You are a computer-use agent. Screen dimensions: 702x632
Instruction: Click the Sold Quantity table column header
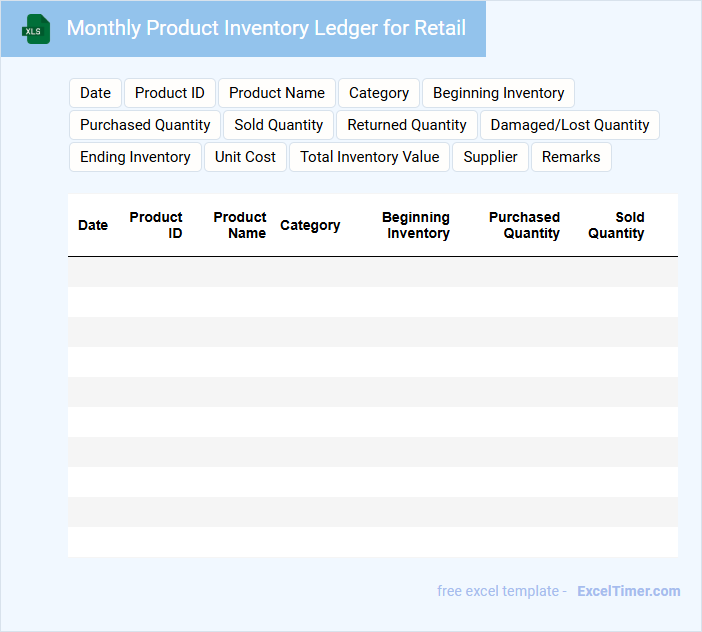616,225
